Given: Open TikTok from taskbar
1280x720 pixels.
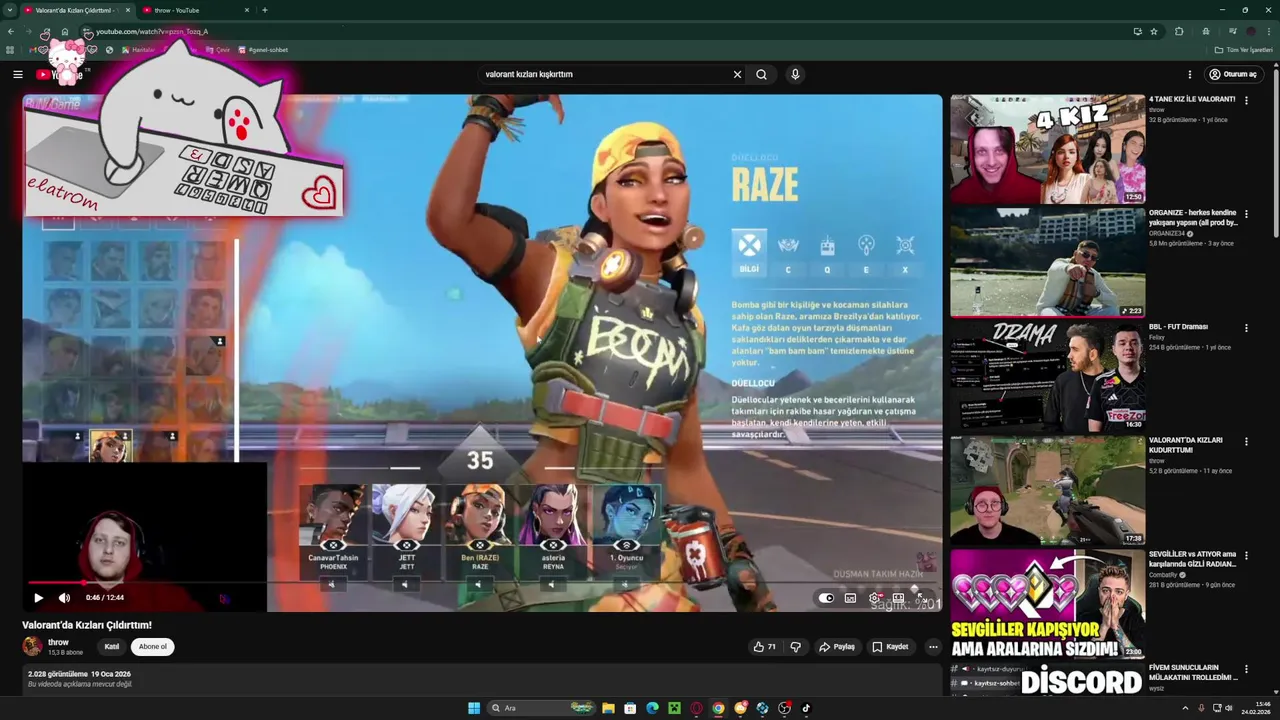Looking at the screenshot, I should 806,708.
